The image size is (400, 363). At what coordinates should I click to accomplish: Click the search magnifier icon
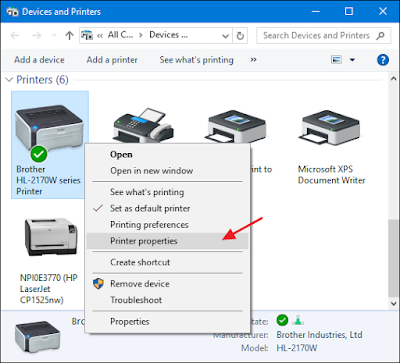point(380,36)
